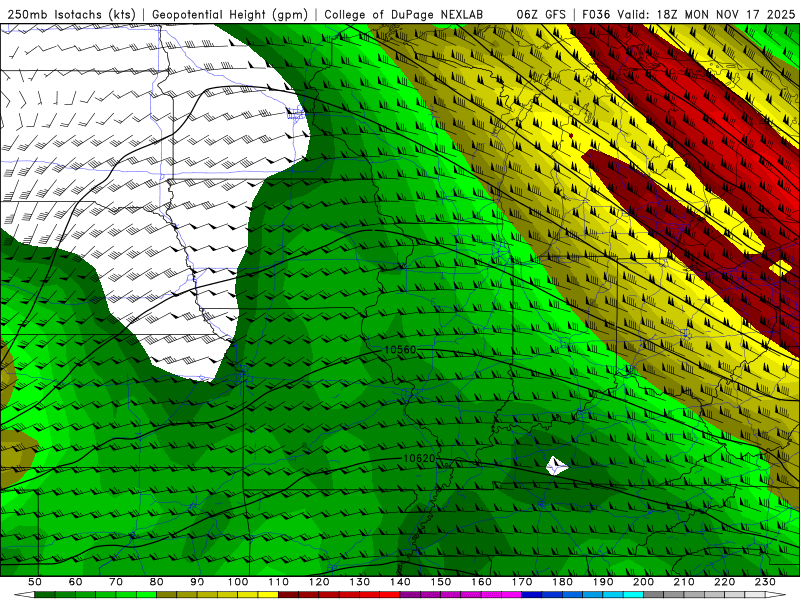
Task: Click the 'College of DuPage NEXLAB' label
Action: click(404, 14)
